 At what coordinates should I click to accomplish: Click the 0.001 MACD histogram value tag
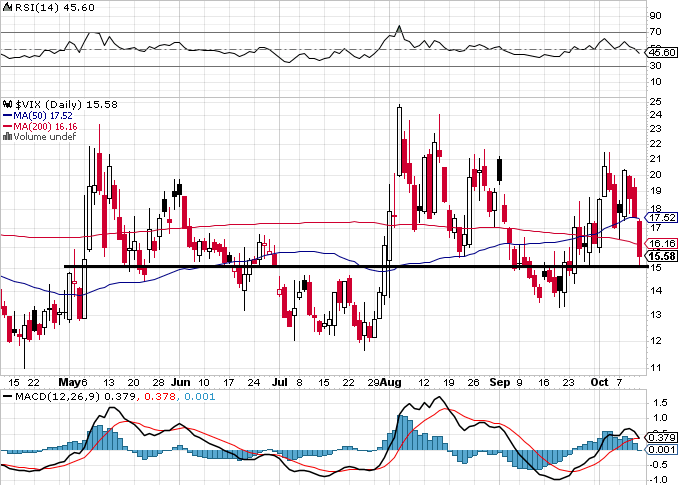[x=664, y=450]
